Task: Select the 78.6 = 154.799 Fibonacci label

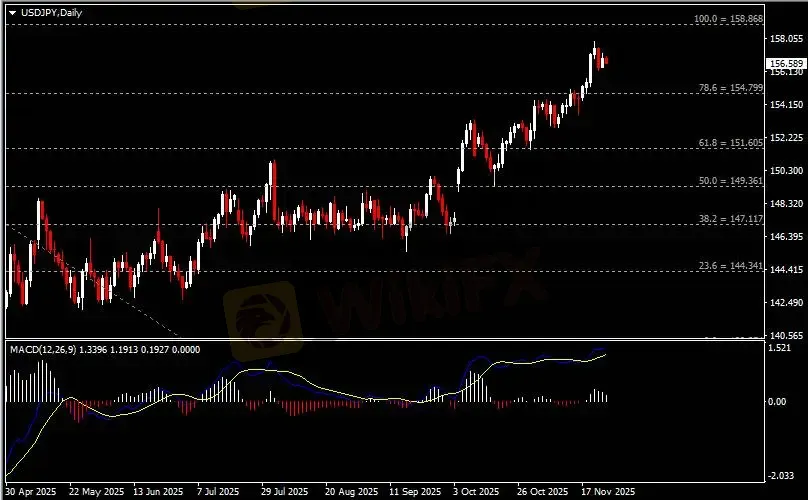Action: click(x=731, y=88)
